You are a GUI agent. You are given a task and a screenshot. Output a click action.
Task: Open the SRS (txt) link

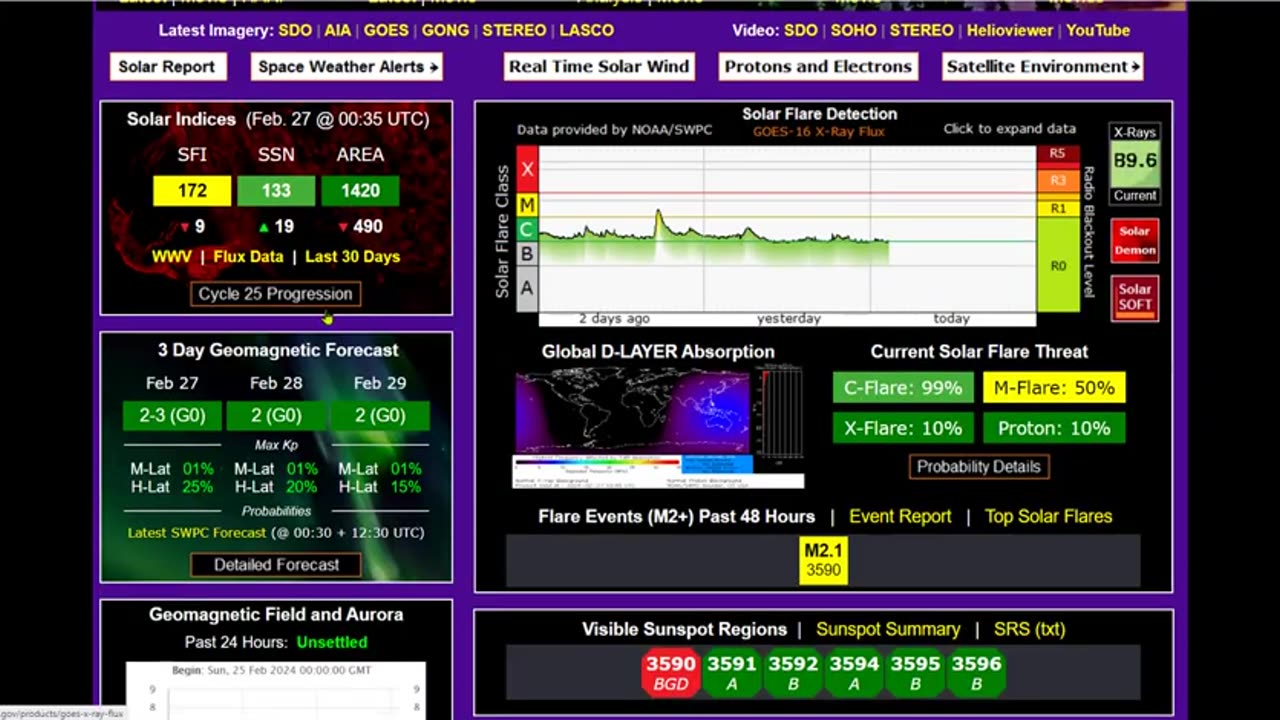tap(1029, 630)
